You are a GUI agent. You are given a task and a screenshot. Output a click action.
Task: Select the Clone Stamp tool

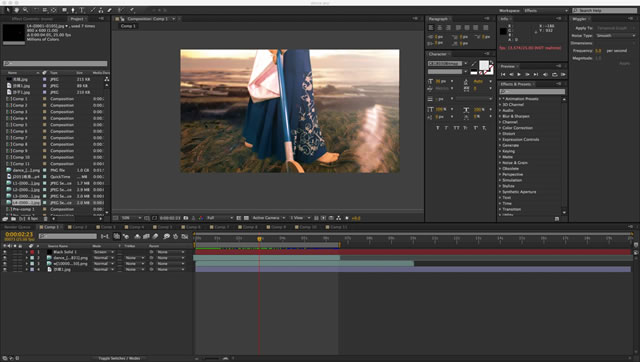[100, 10]
